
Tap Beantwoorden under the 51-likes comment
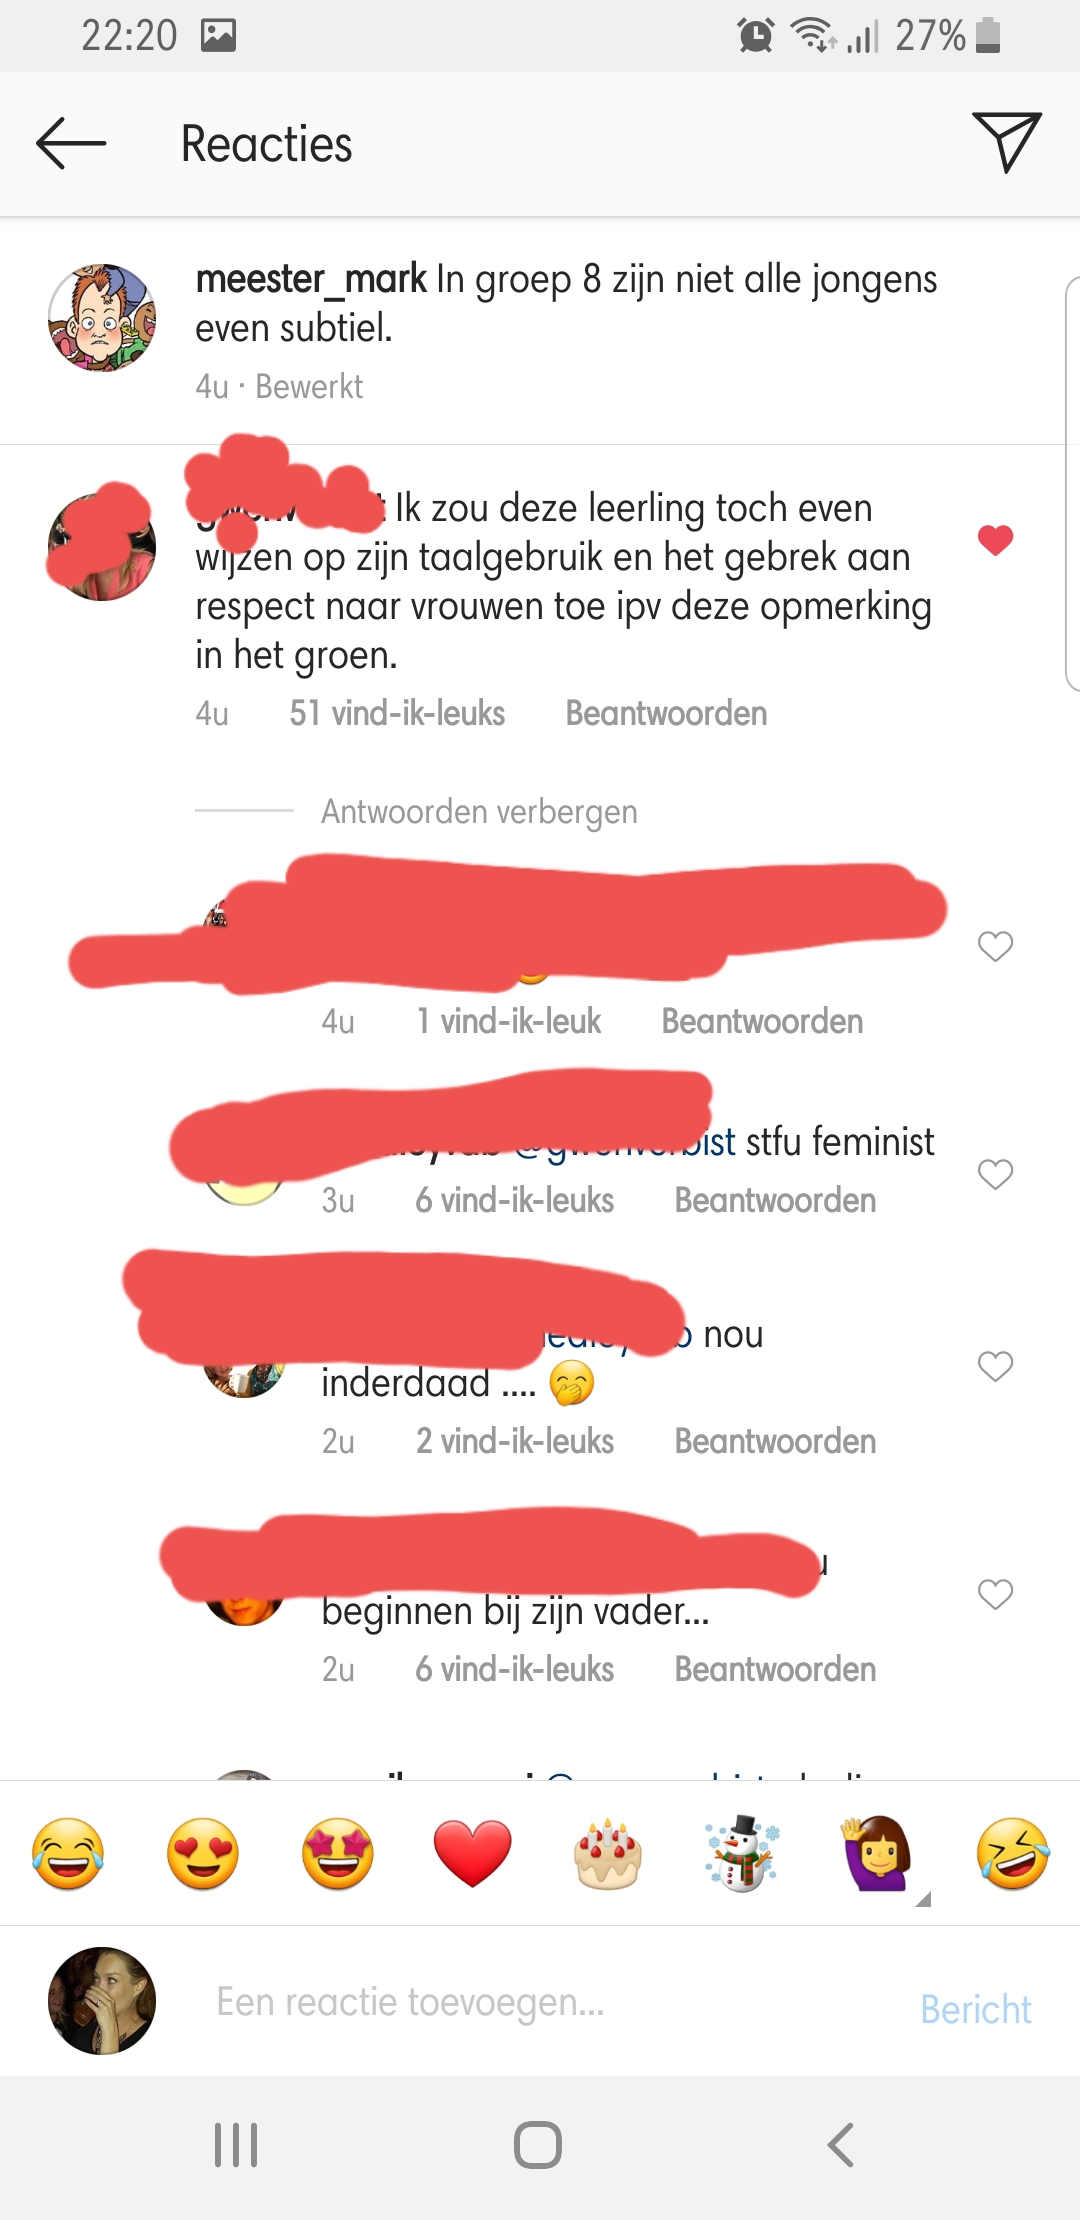coord(666,714)
